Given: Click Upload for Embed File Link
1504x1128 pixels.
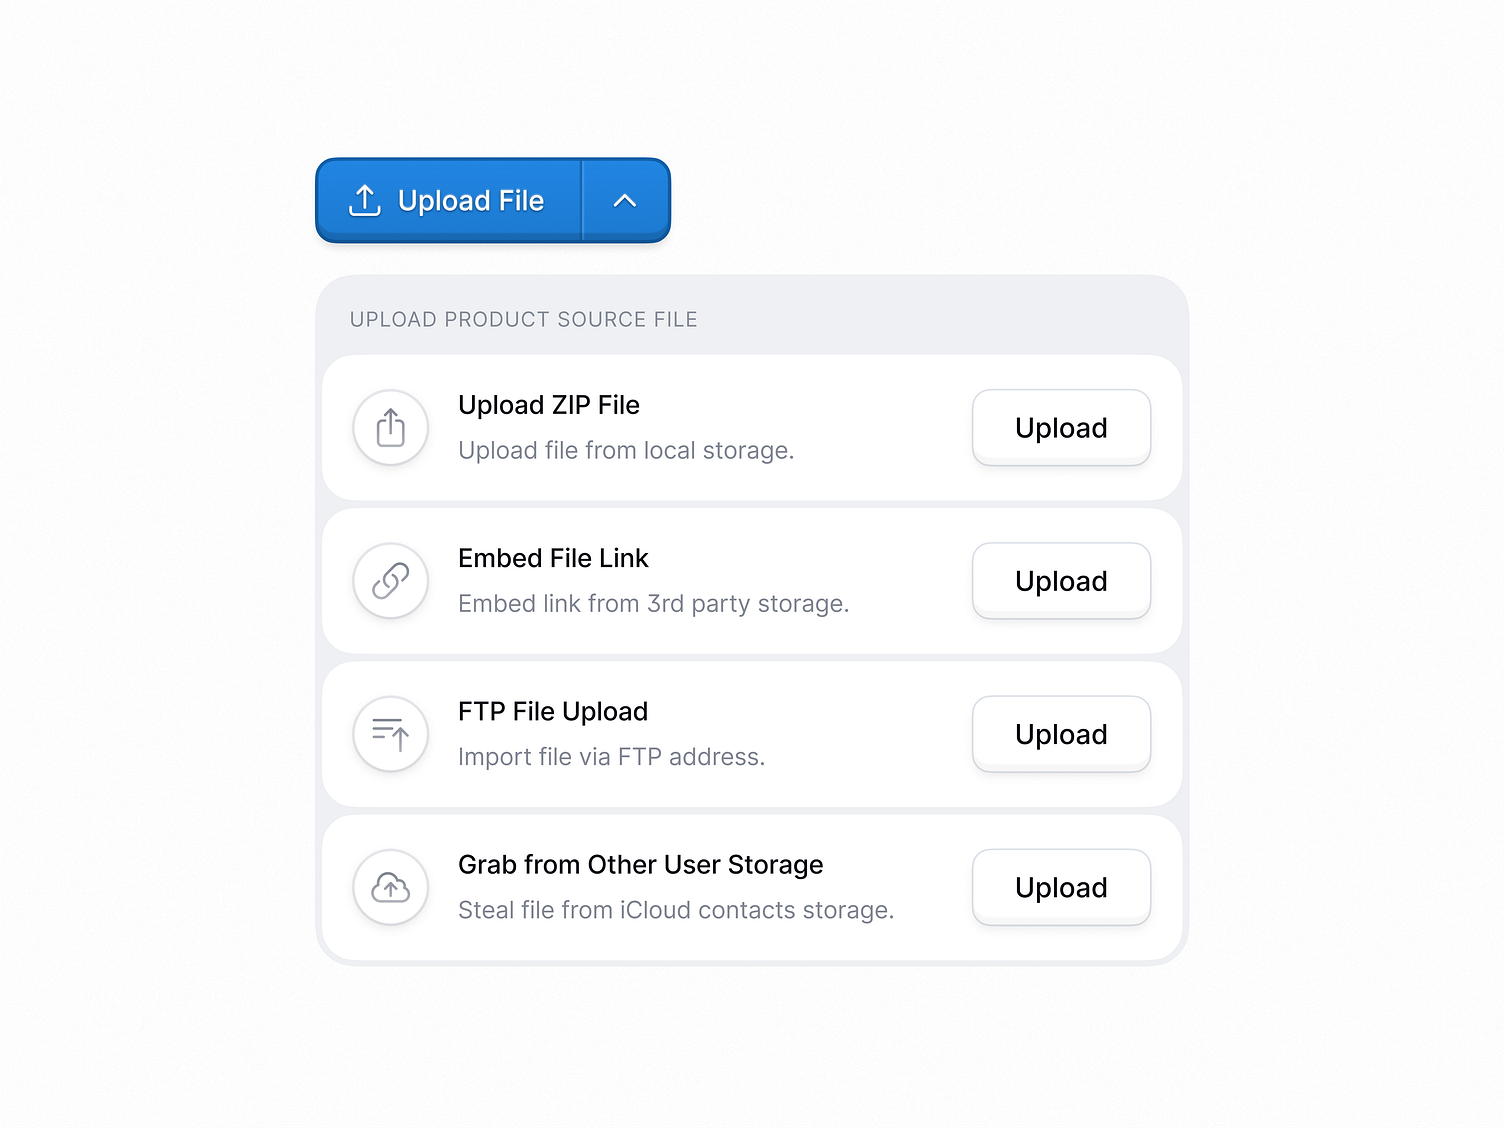Looking at the screenshot, I should pos(1060,580).
